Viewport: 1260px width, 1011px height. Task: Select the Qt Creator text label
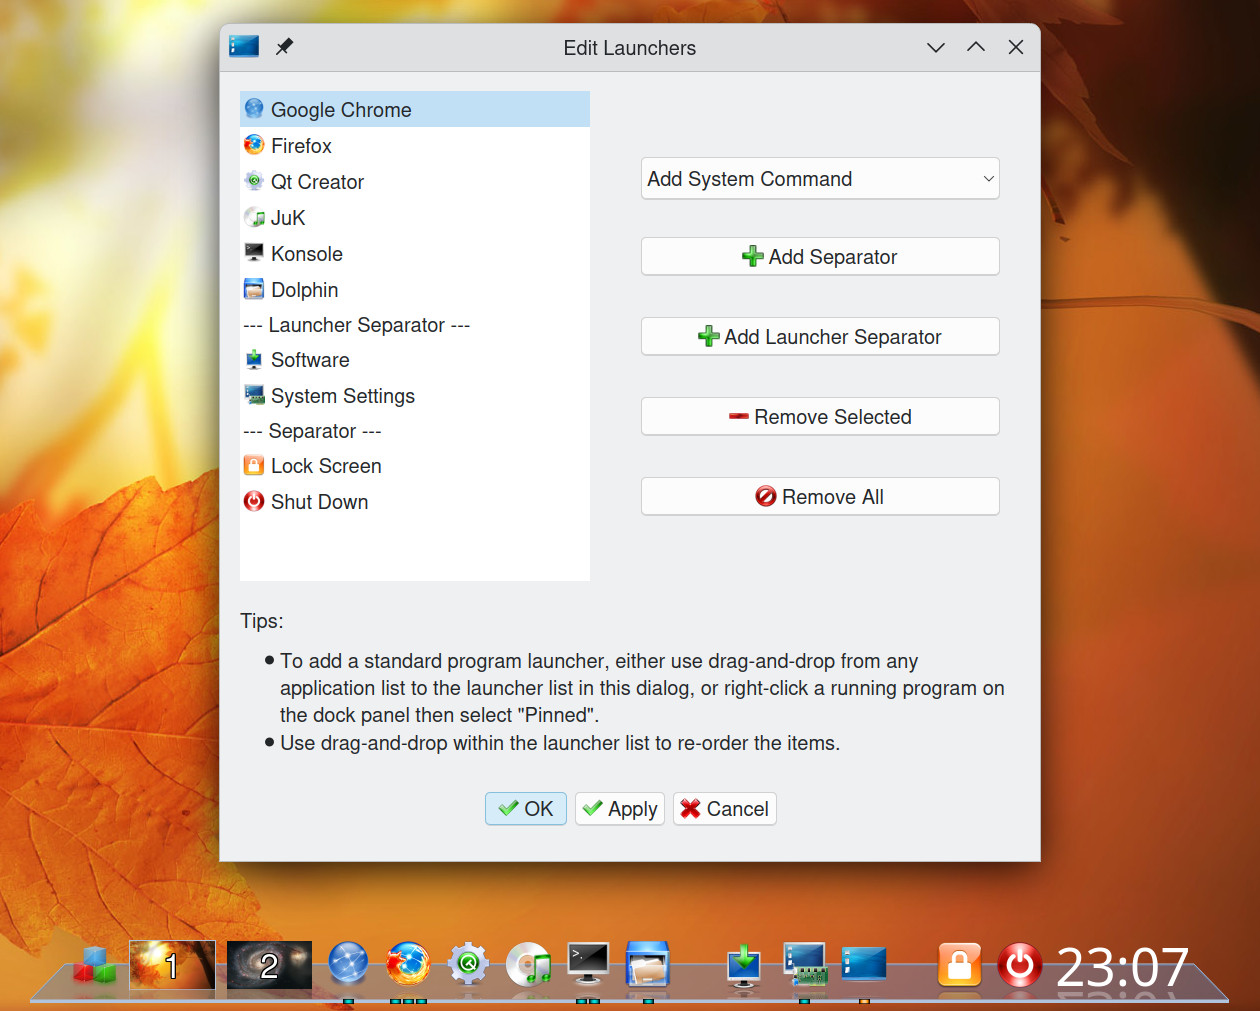317,182
